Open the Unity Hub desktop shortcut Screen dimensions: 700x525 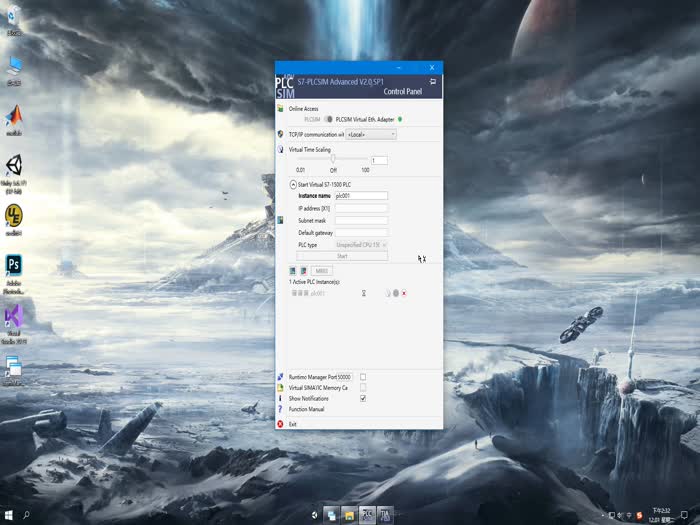(x=14, y=169)
